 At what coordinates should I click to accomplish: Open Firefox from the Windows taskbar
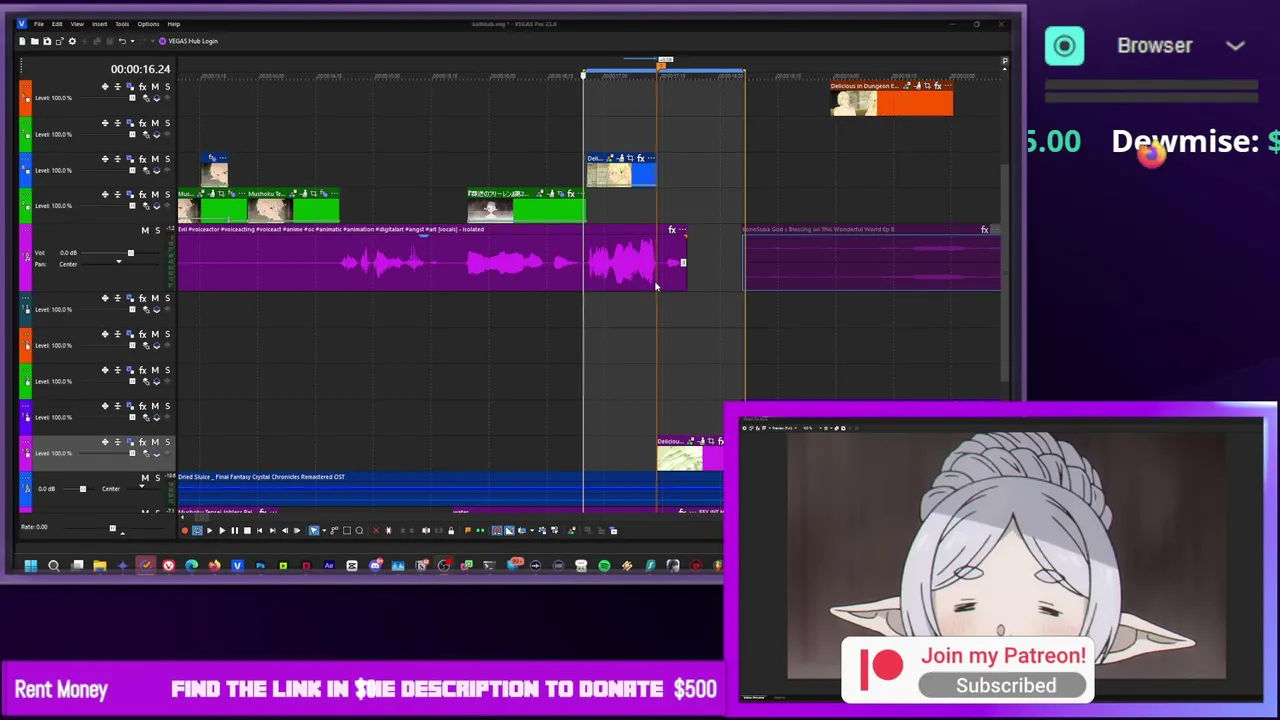[215, 566]
